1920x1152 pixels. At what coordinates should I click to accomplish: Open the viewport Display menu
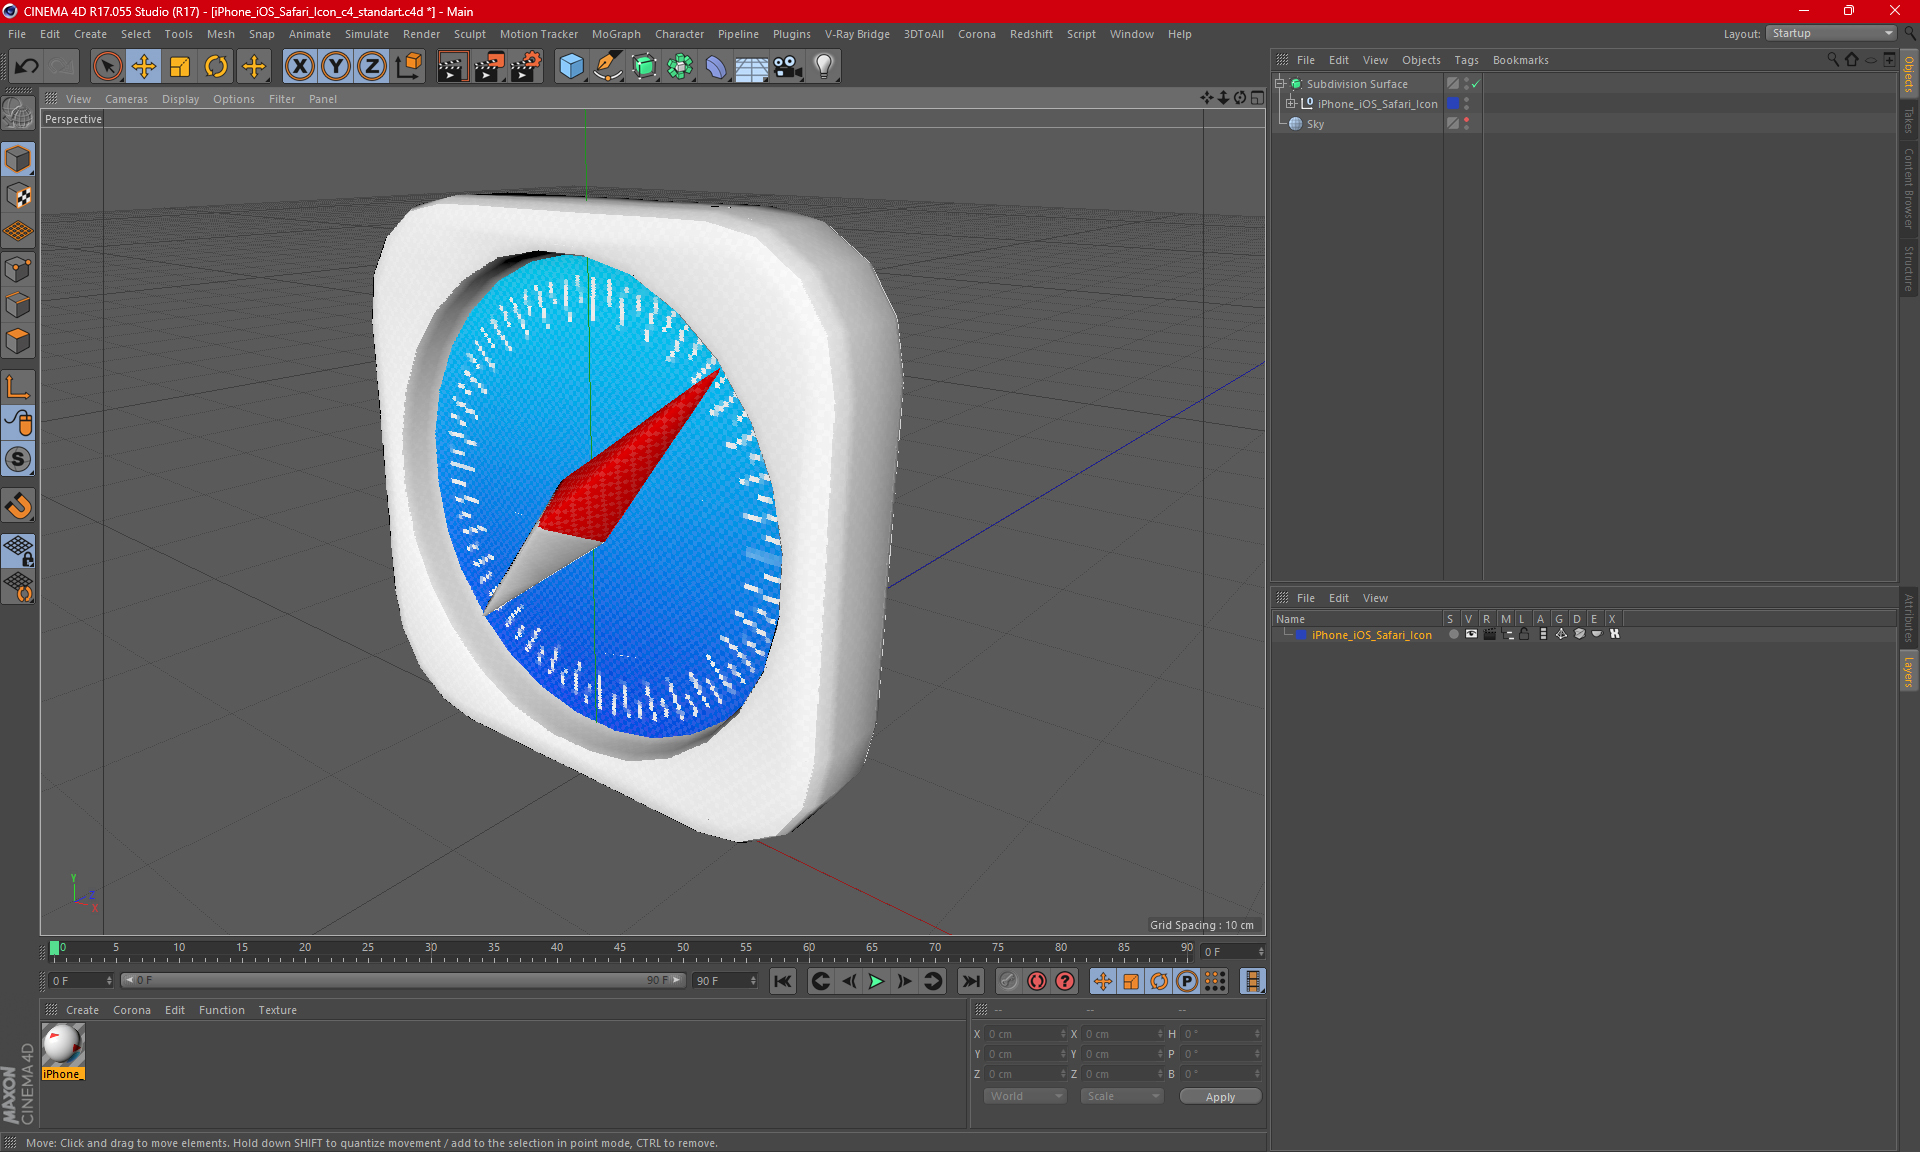(180, 99)
